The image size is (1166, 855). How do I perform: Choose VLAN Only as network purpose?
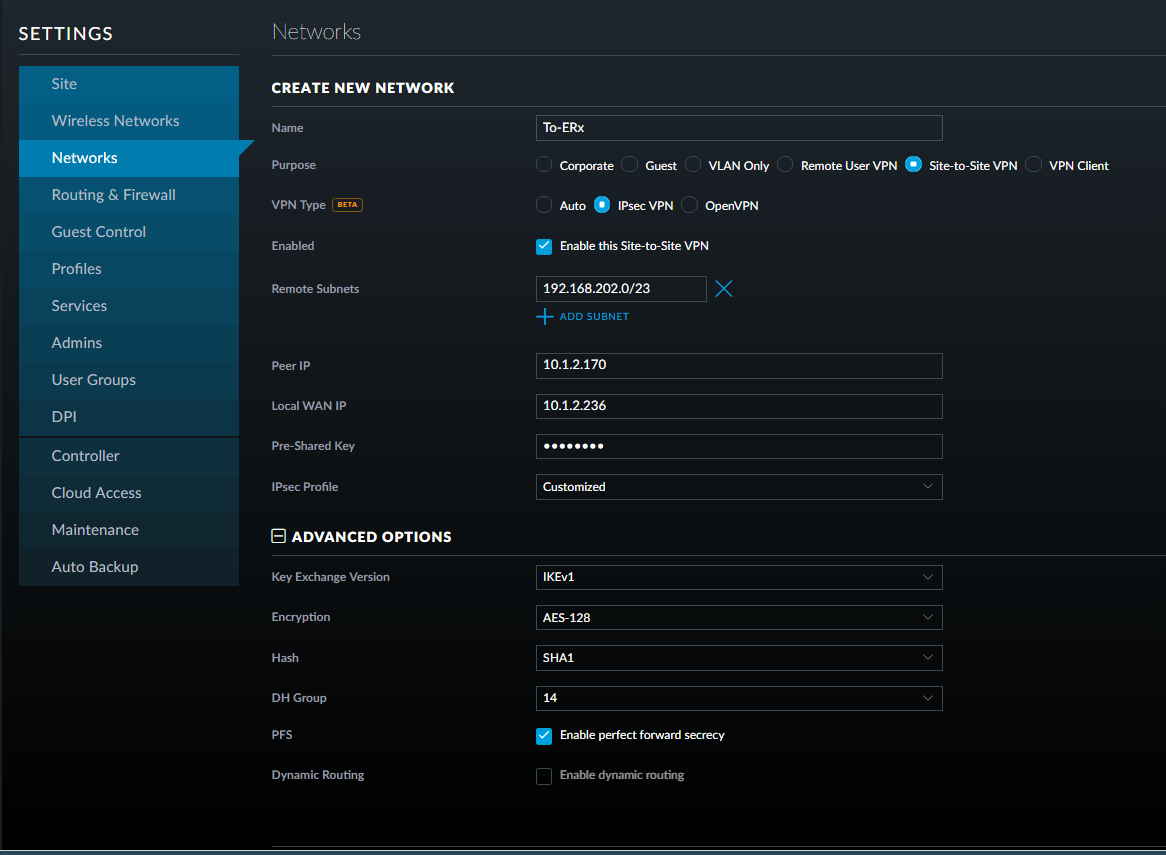(692, 164)
